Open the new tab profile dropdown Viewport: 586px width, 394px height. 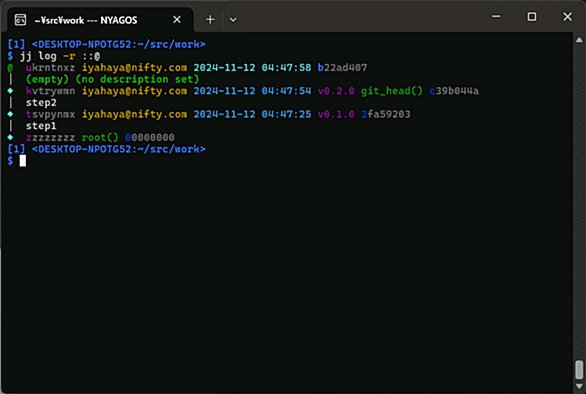[x=233, y=19]
